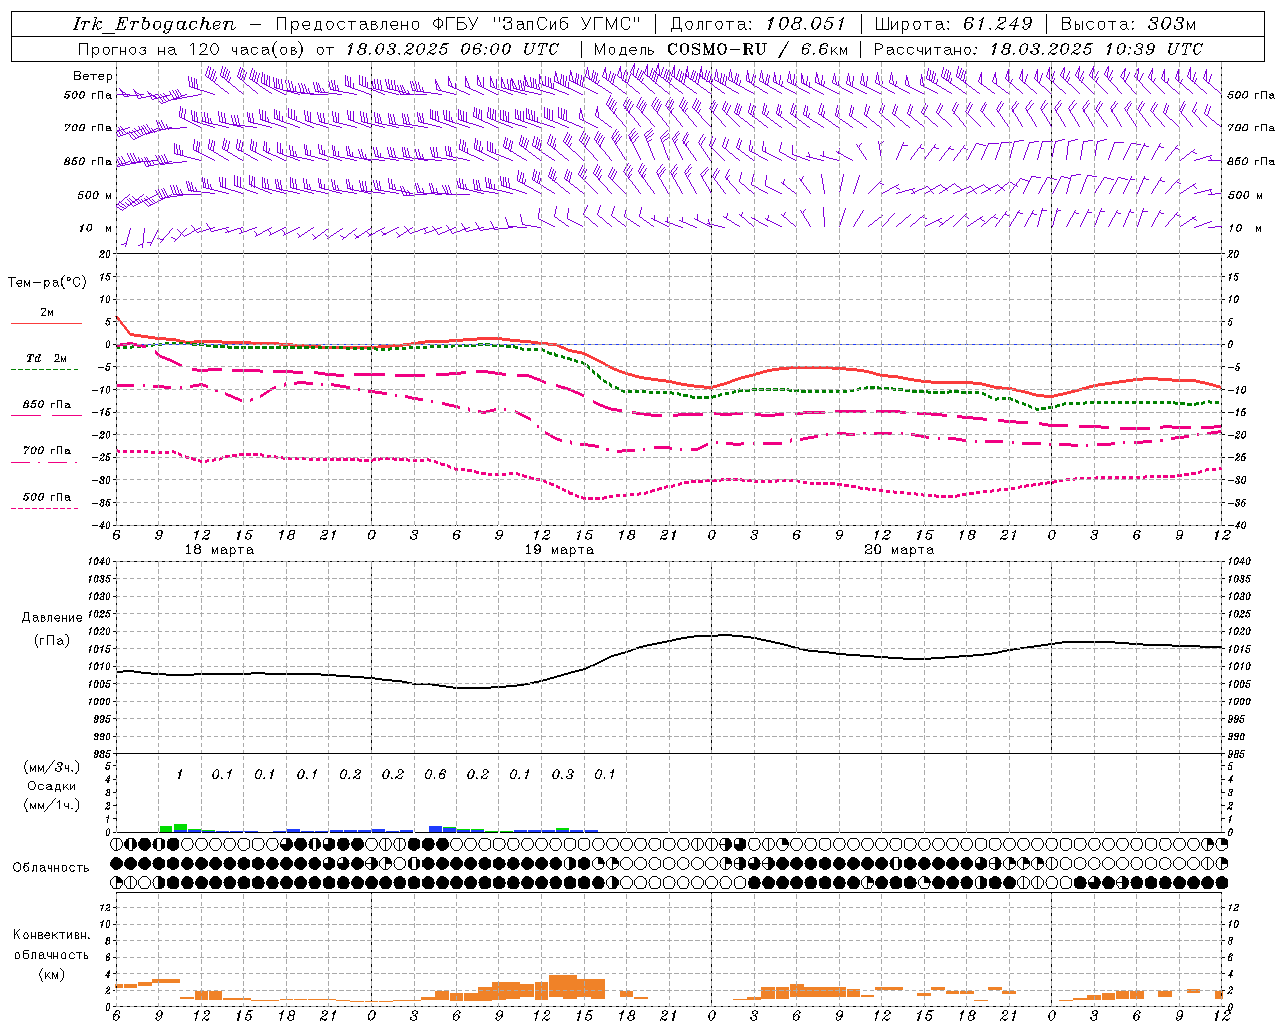This screenshot has height=1024, width=1280.
Task: Select the latitude value 61.249
Action: pos(998,24)
